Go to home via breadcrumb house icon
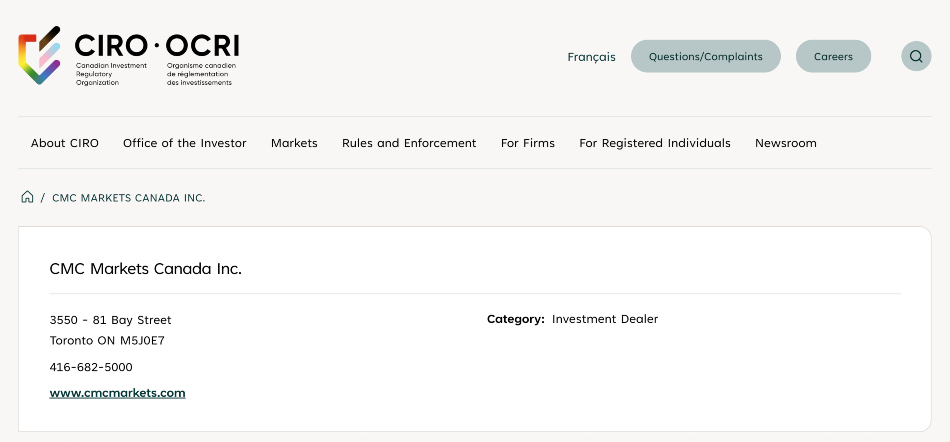This screenshot has width=950, height=442. 27,197
